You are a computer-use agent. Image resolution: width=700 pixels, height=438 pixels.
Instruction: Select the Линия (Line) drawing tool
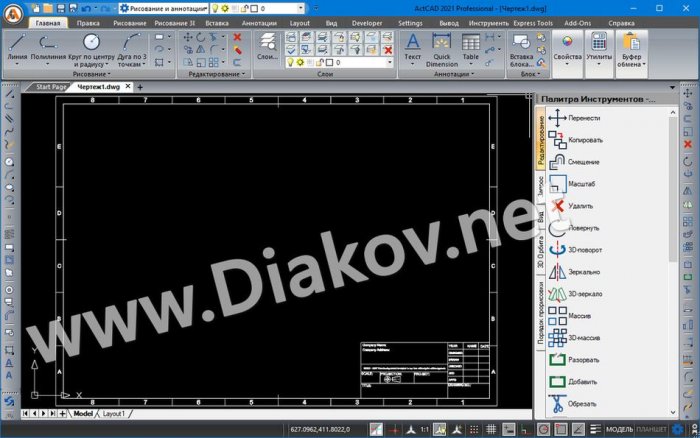(x=16, y=45)
